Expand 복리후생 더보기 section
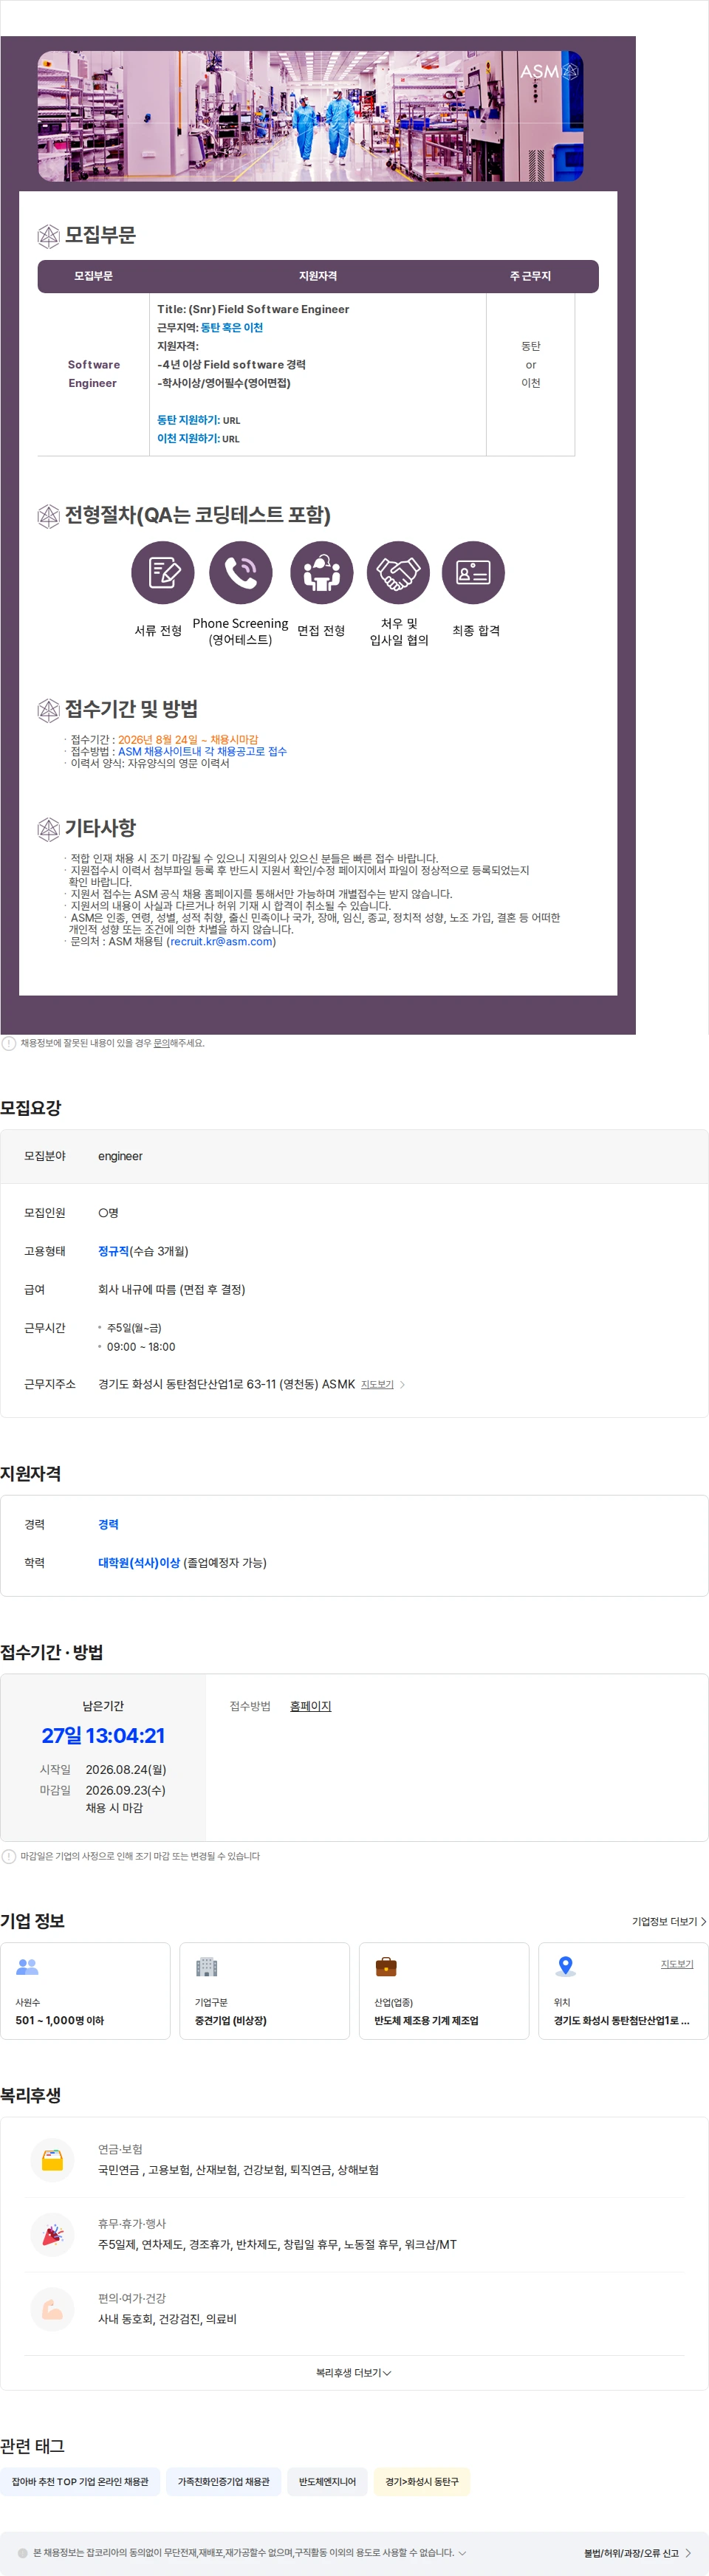 pyautogui.click(x=354, y=2373)
